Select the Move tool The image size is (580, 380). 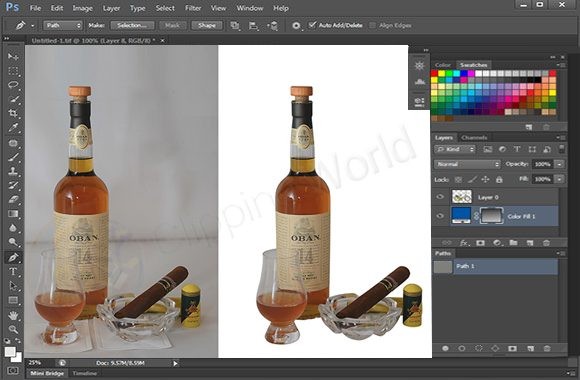point(13,56)
